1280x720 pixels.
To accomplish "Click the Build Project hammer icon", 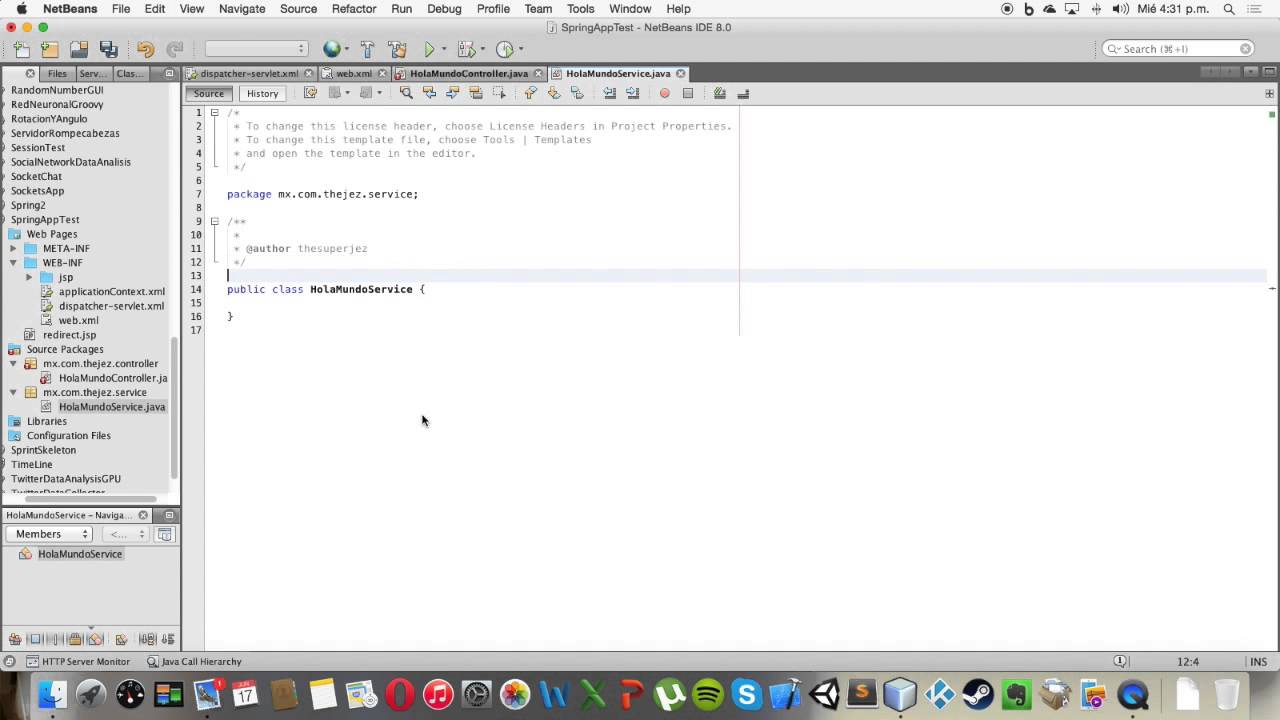I will tap(367, 49).
